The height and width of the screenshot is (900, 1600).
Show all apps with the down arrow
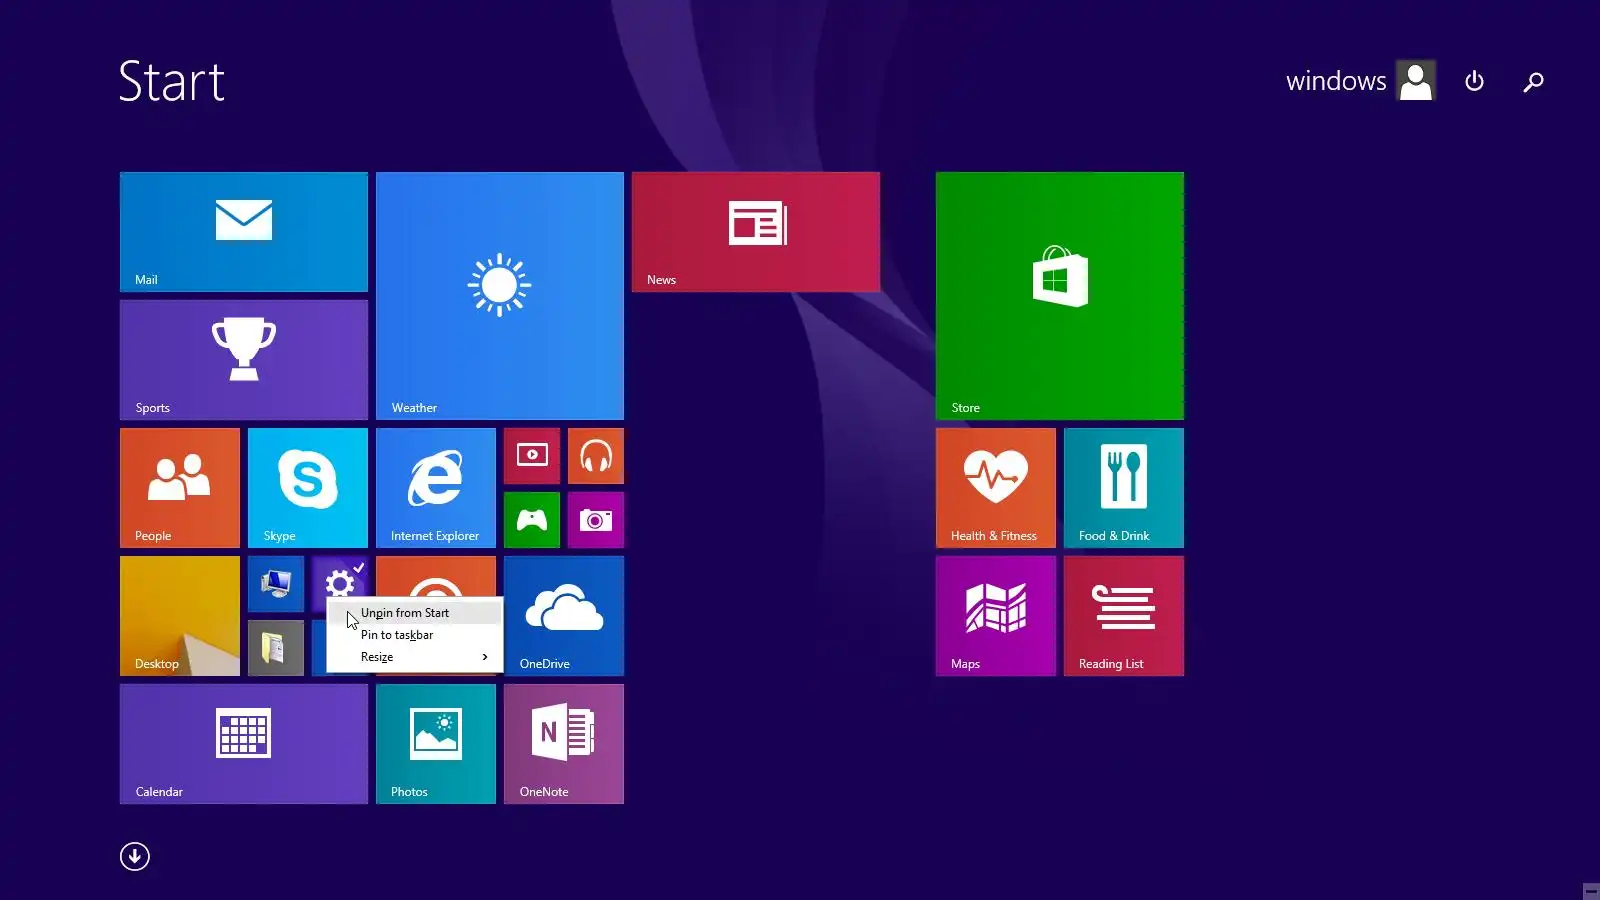point(135,856)
